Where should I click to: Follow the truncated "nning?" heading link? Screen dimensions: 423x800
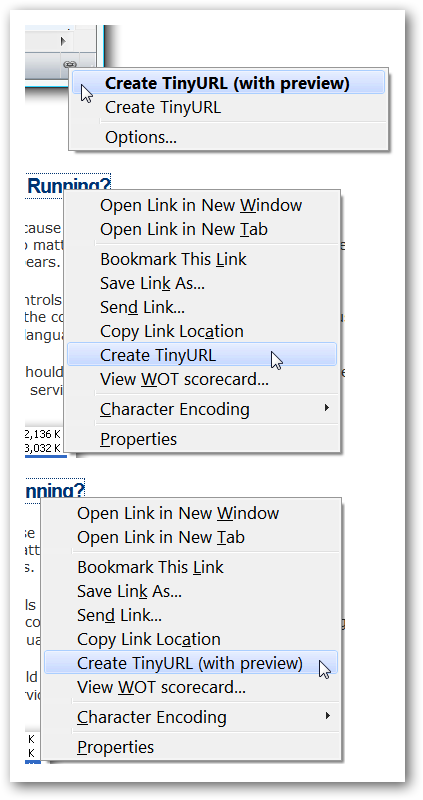tap(55, 491)
